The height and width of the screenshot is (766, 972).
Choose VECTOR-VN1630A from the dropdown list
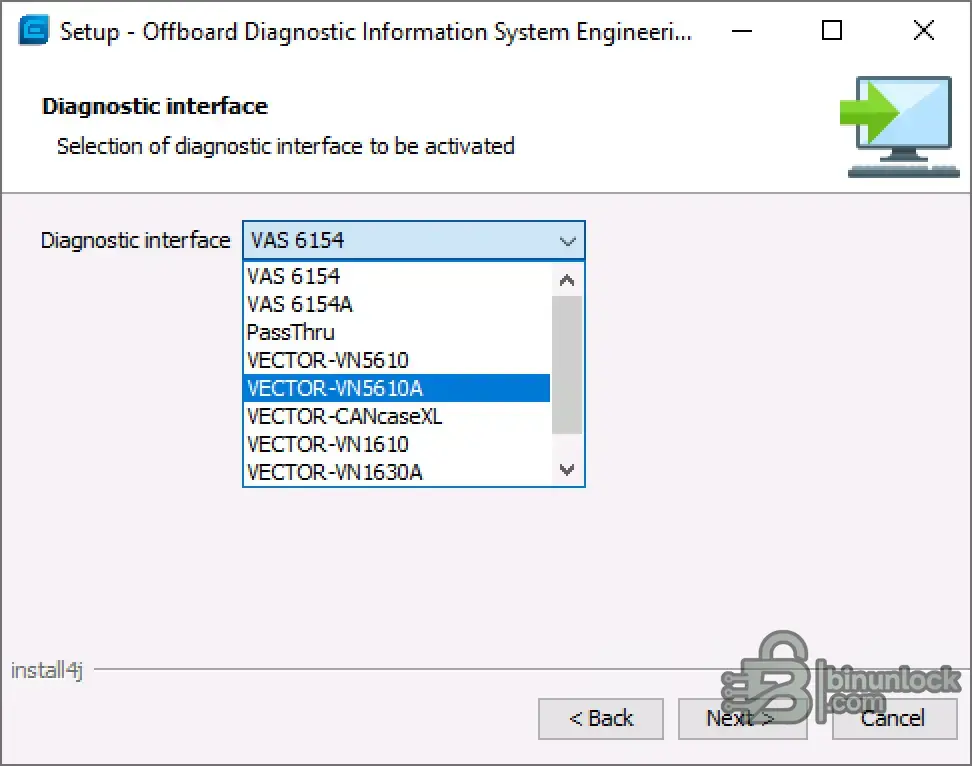click(397, 472)
